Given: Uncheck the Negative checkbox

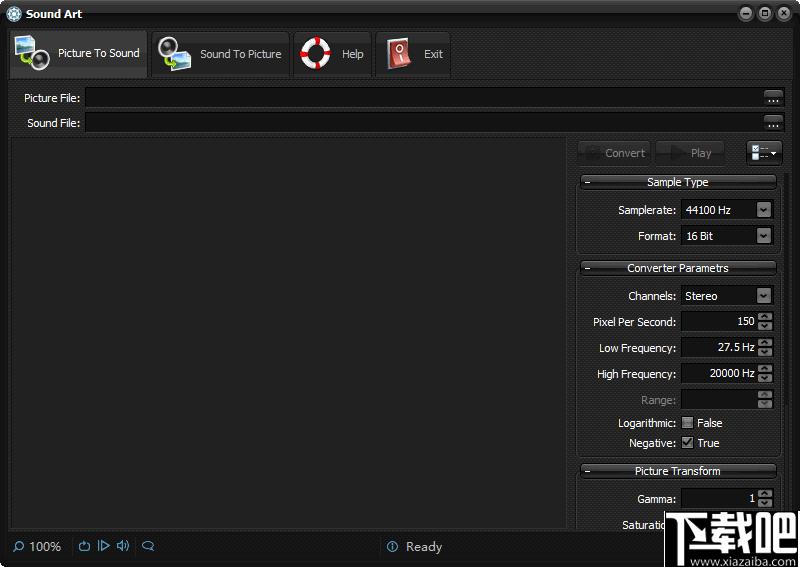Looking at the screenshot, I should pos(688,442).
